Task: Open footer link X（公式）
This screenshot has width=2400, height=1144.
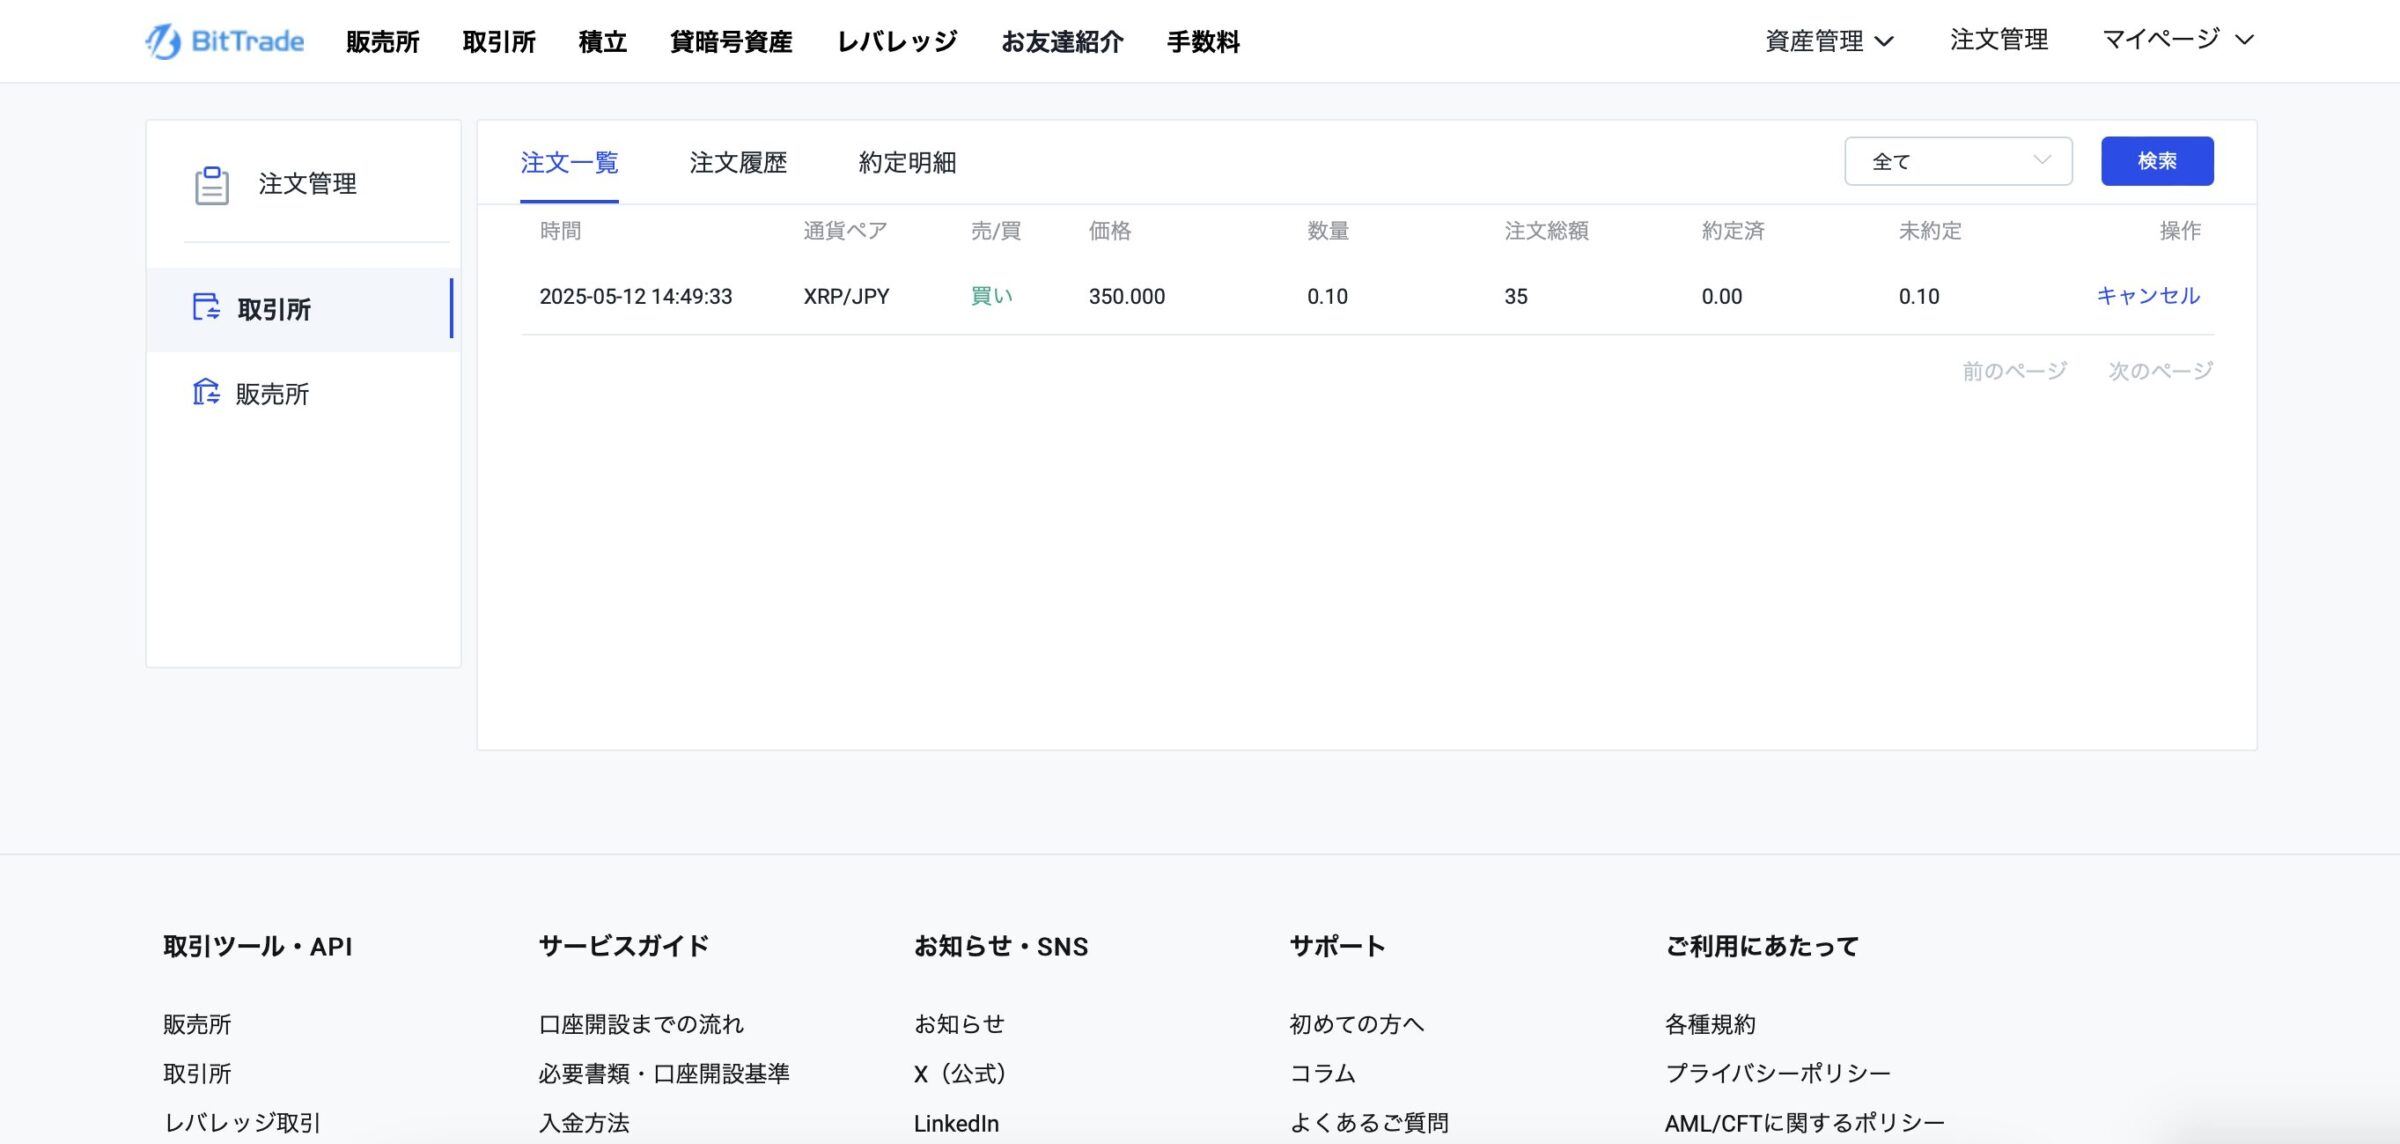Action: (x=960, y=1073)
